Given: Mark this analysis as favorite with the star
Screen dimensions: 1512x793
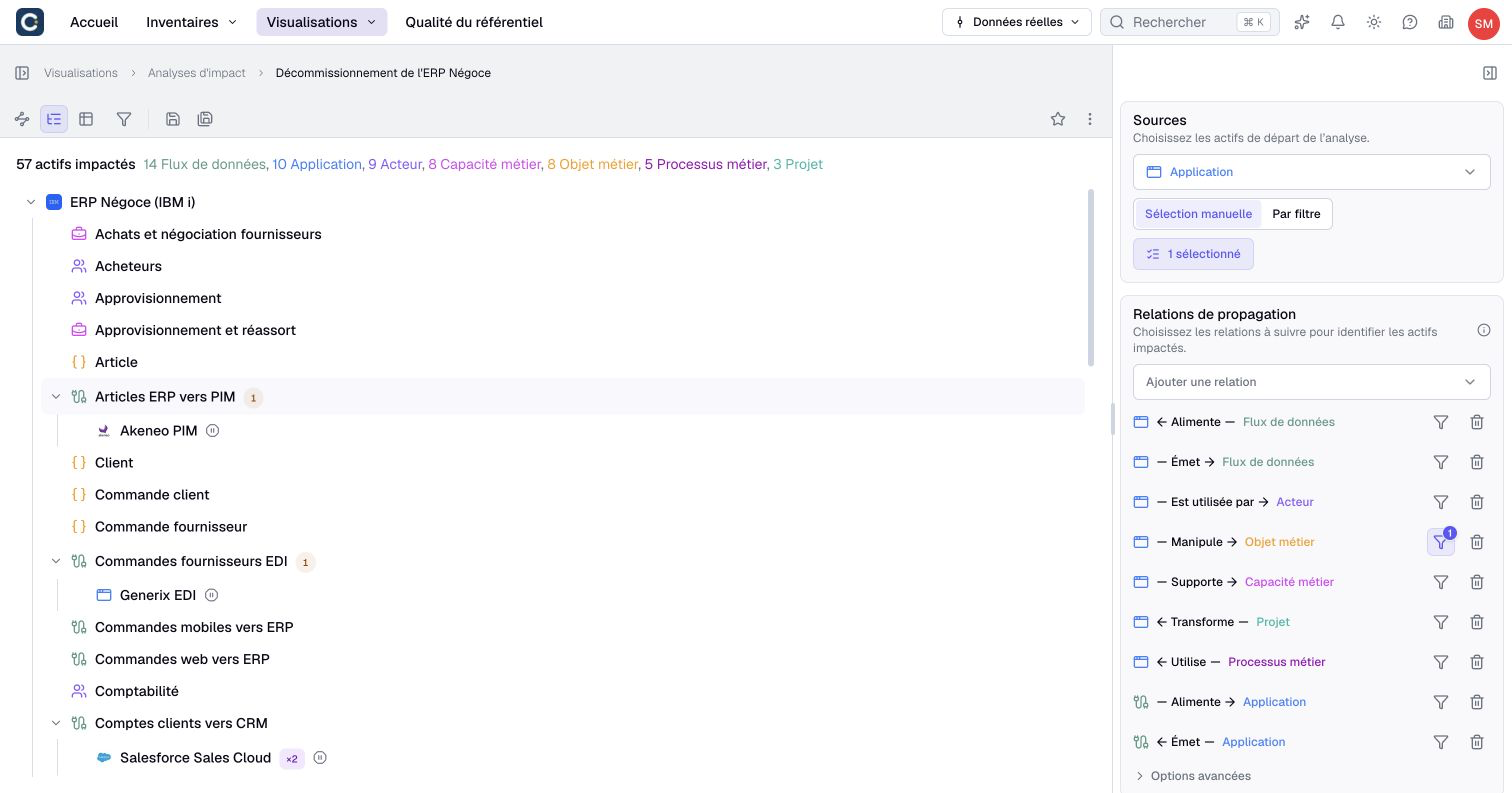Looking at the screenshot, I should tap(1058, 119).
